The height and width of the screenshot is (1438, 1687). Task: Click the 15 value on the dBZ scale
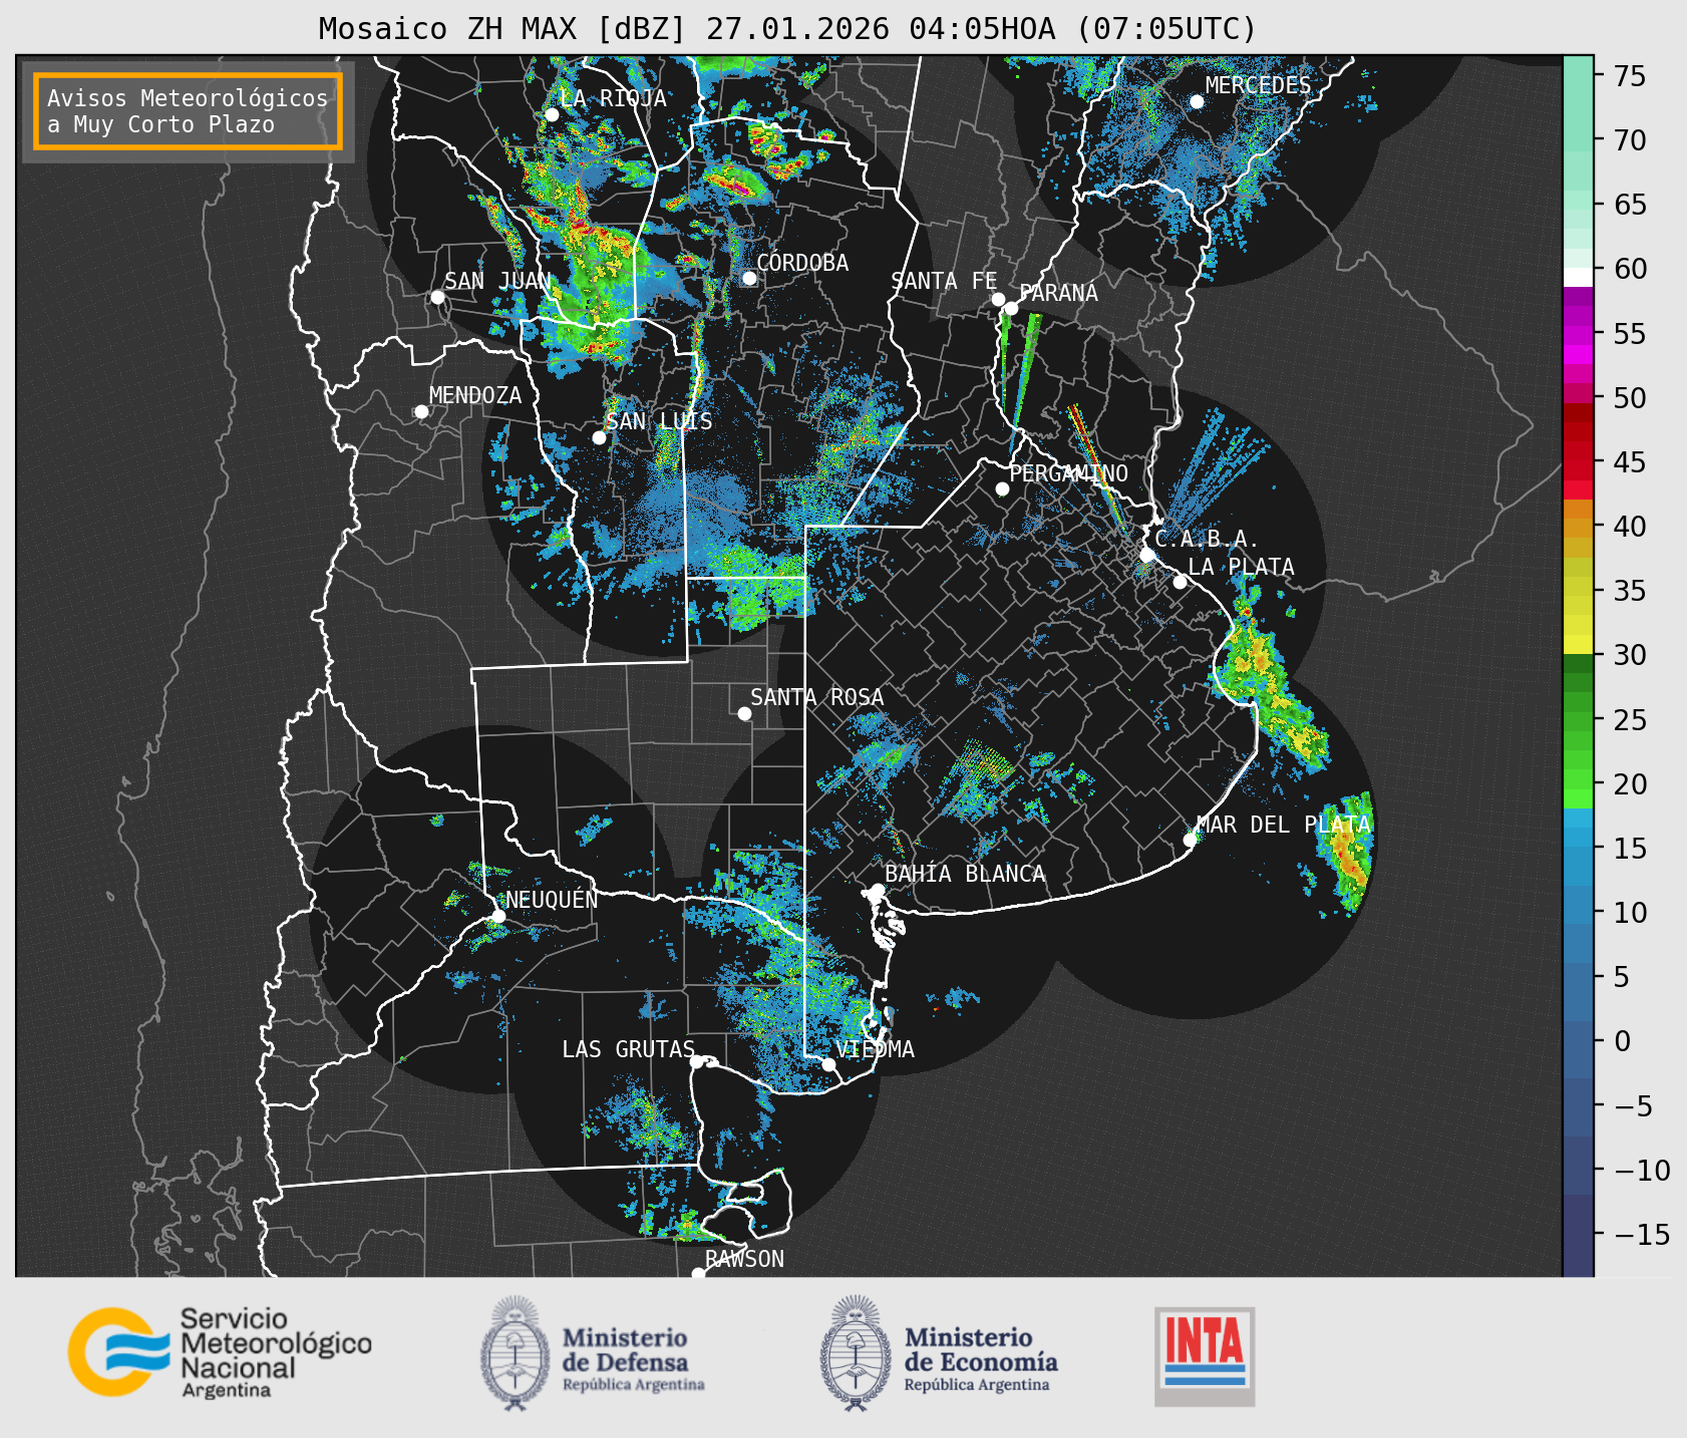pyautogui.click(x=1630, y=848)
